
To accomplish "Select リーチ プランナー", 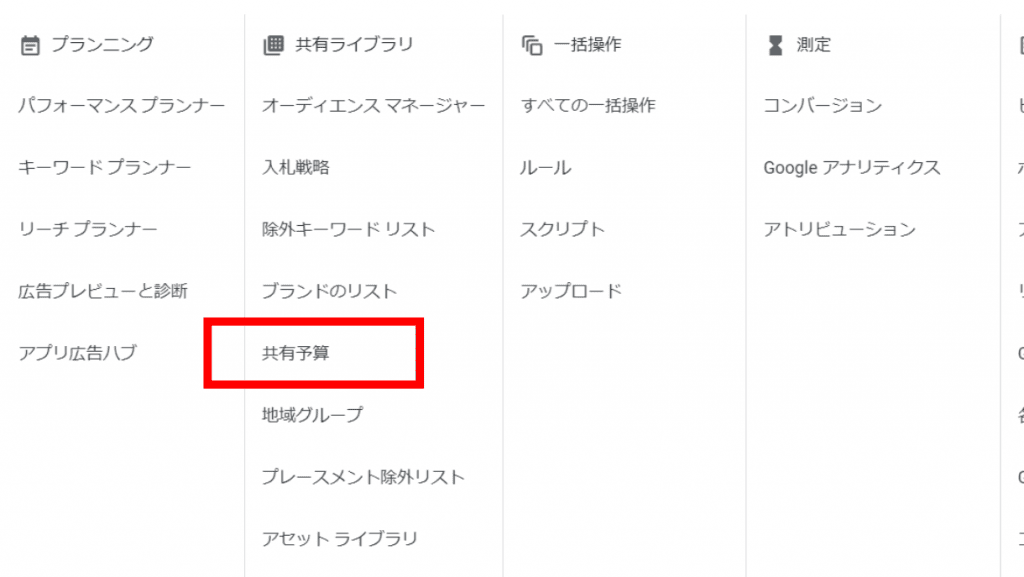I will pyautogui.click(x=88, y=229).
